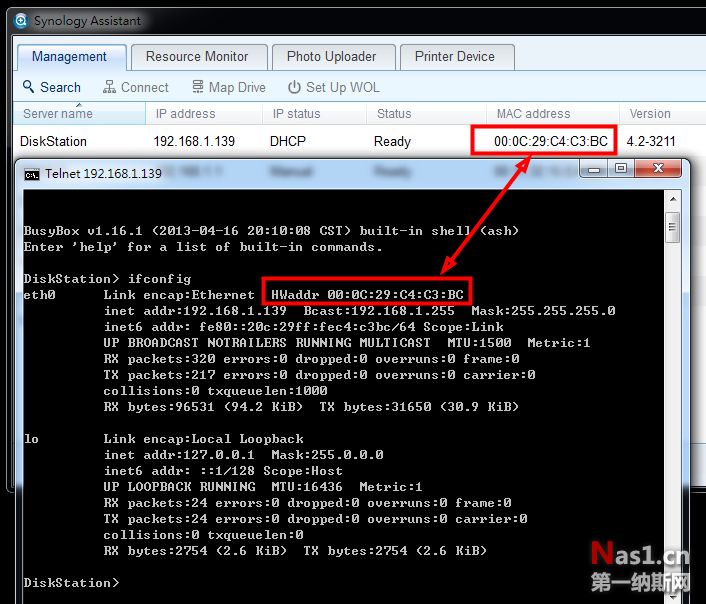Click Telnet scrollbar up arrow
The image size is (706, 604).
(x=673, y=199)
